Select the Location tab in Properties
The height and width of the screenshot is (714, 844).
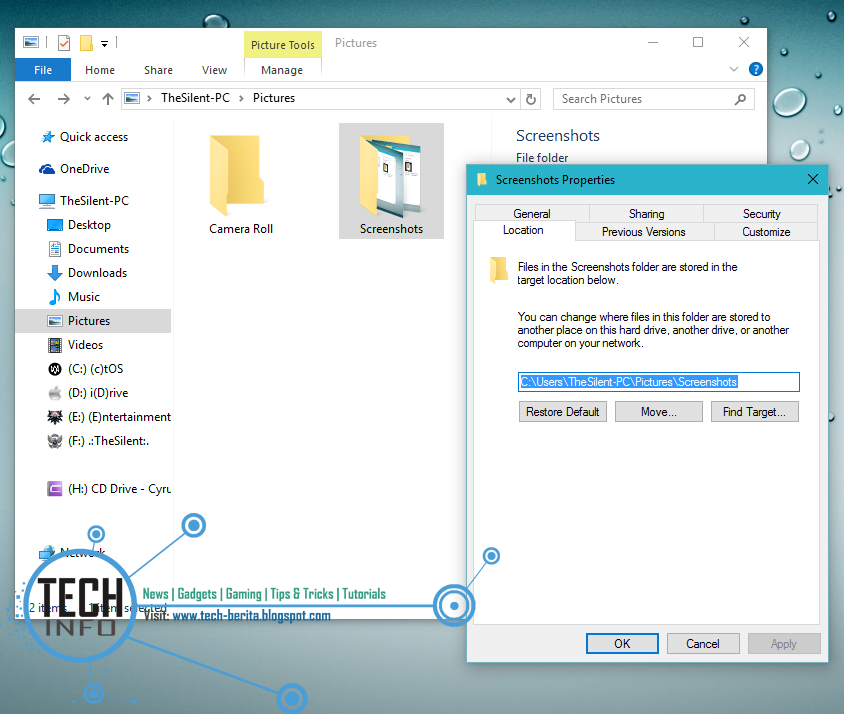click(524, 230)
